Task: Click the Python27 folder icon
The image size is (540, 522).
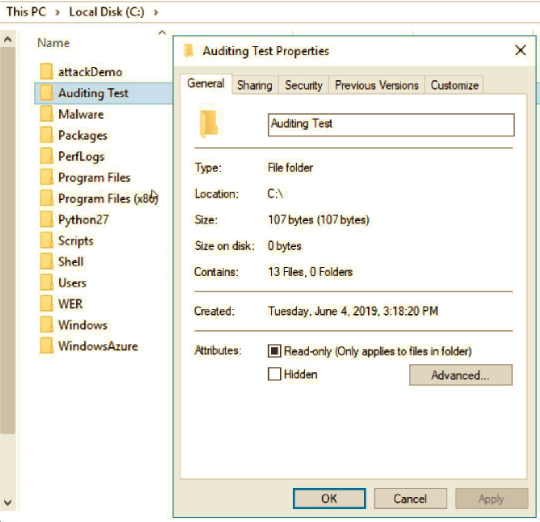Action: pyautogui.click(x=46, y=219)
